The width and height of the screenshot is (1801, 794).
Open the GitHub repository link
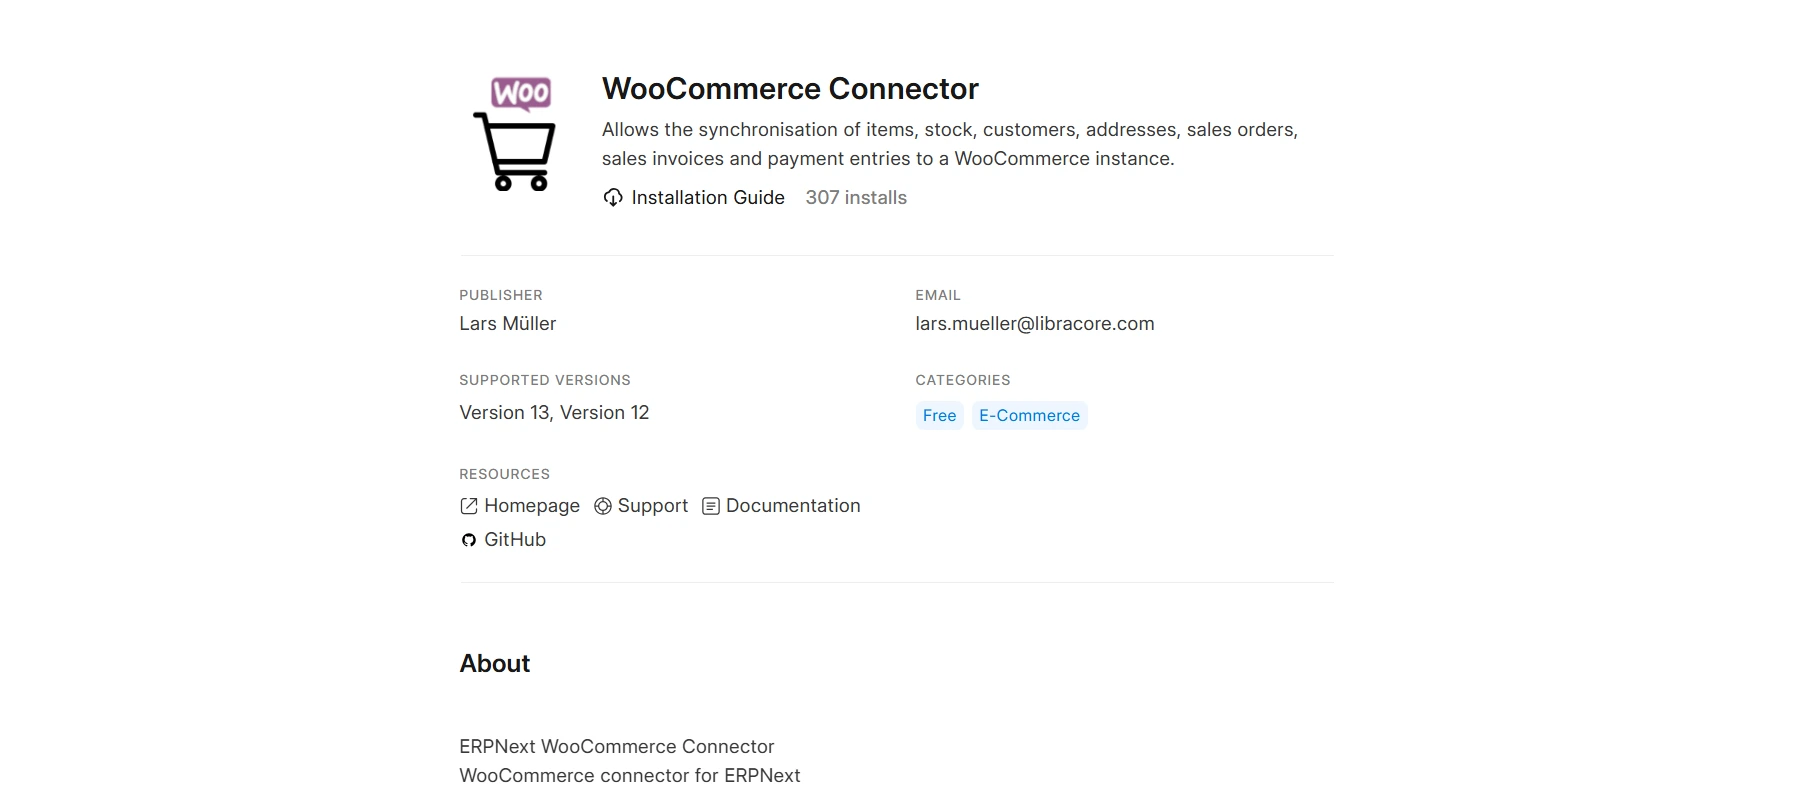(514, 540)
